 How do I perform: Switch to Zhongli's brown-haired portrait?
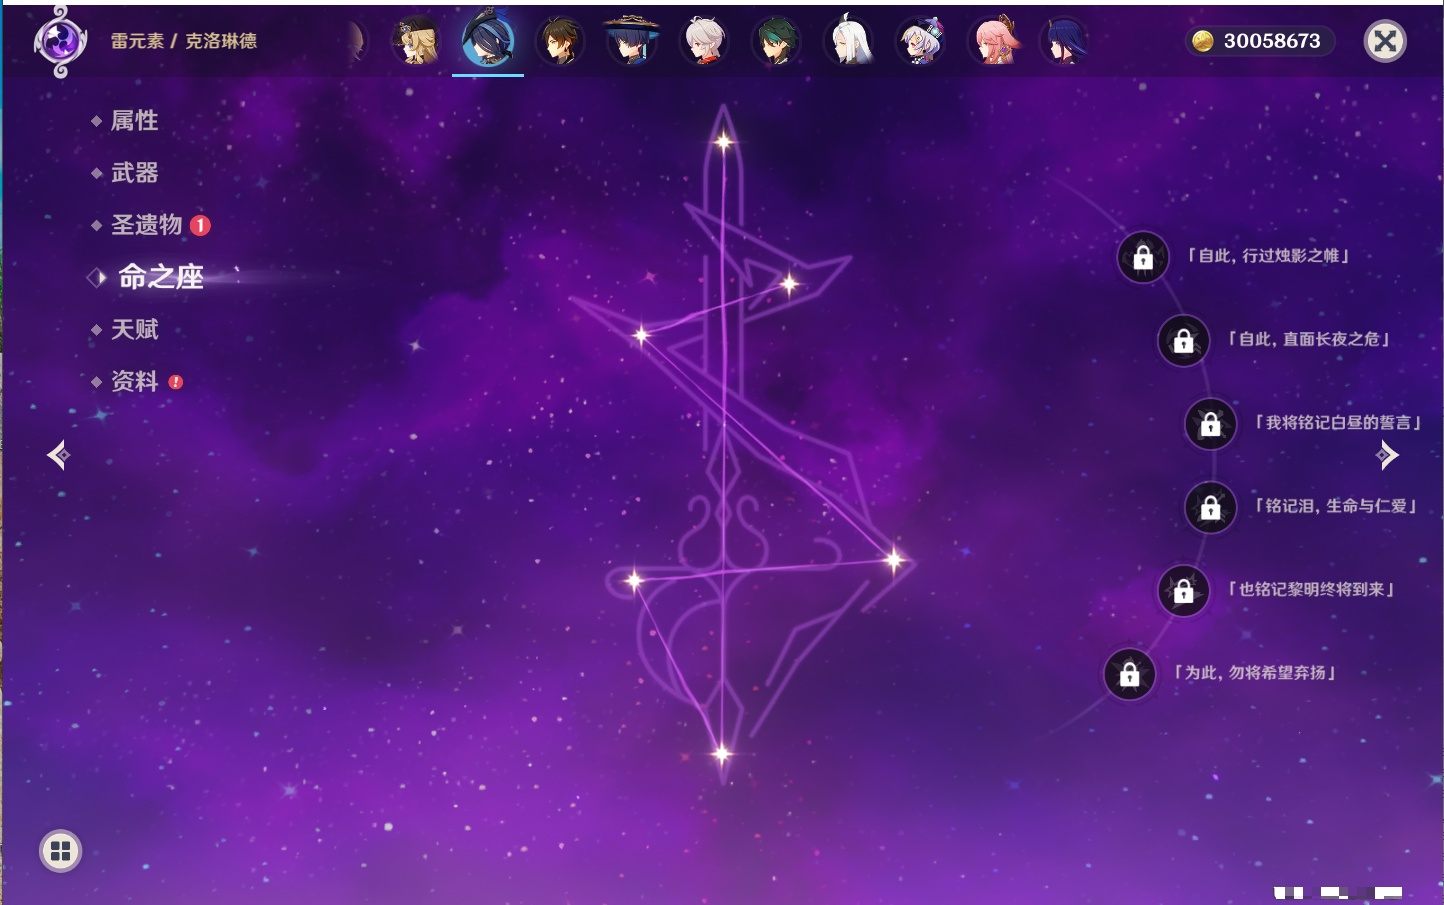tap(560, 41)
